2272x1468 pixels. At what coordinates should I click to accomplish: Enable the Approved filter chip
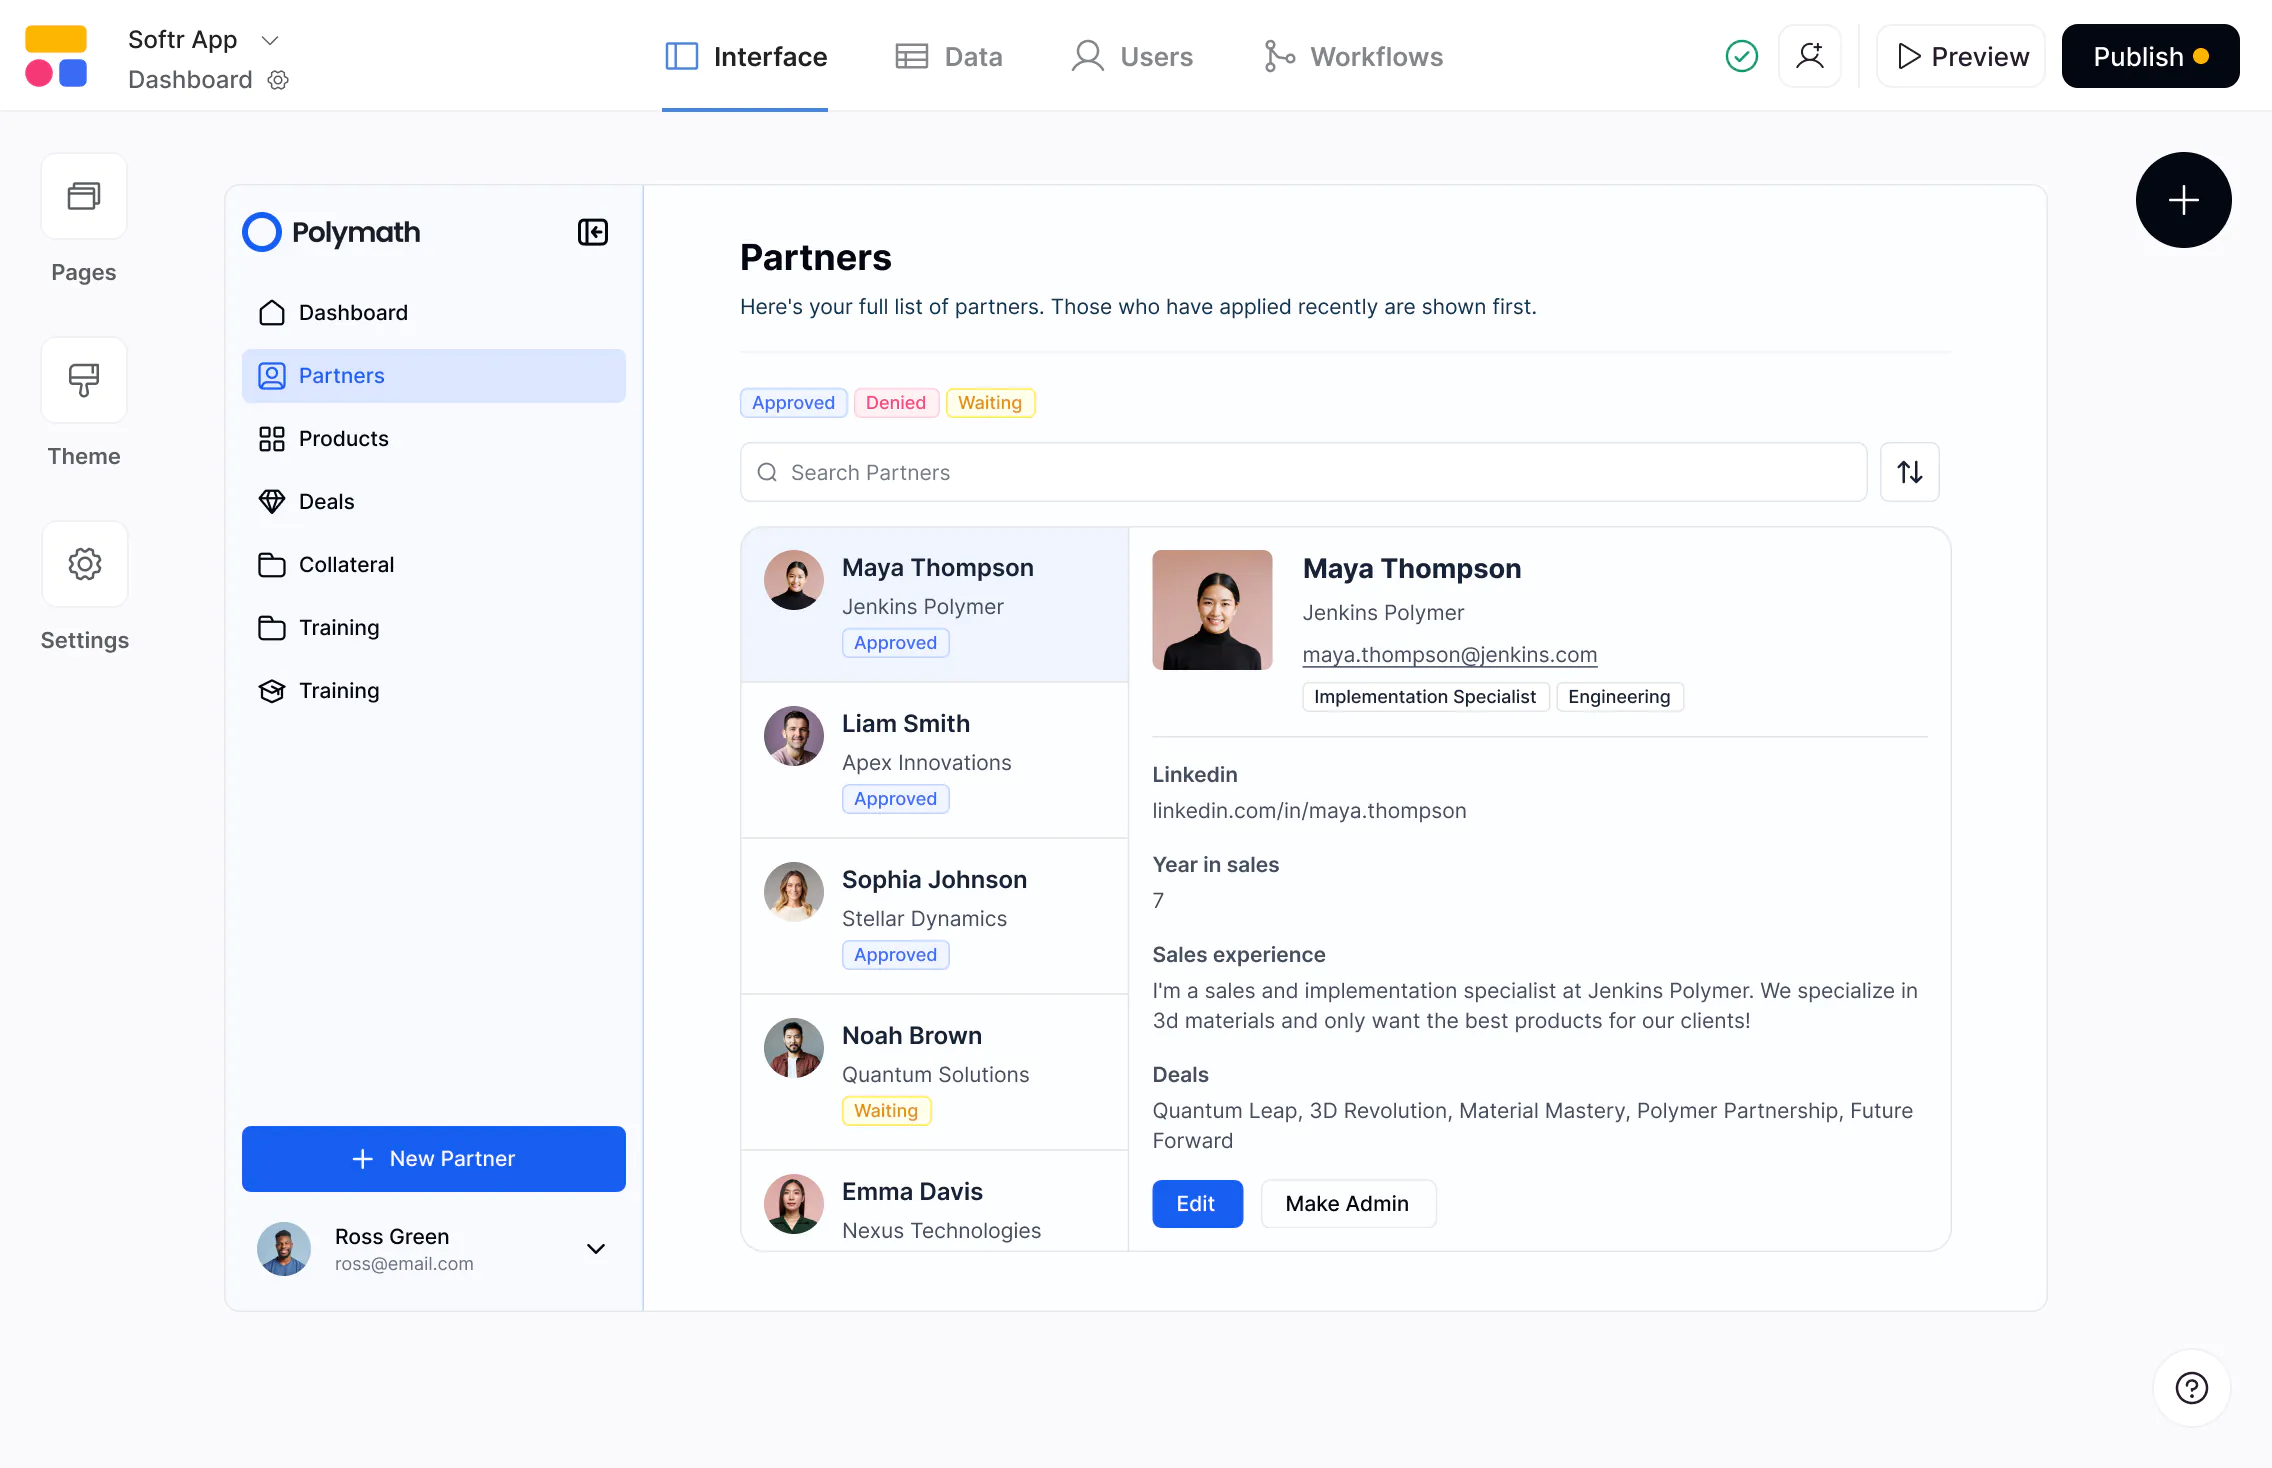[792, 402]
